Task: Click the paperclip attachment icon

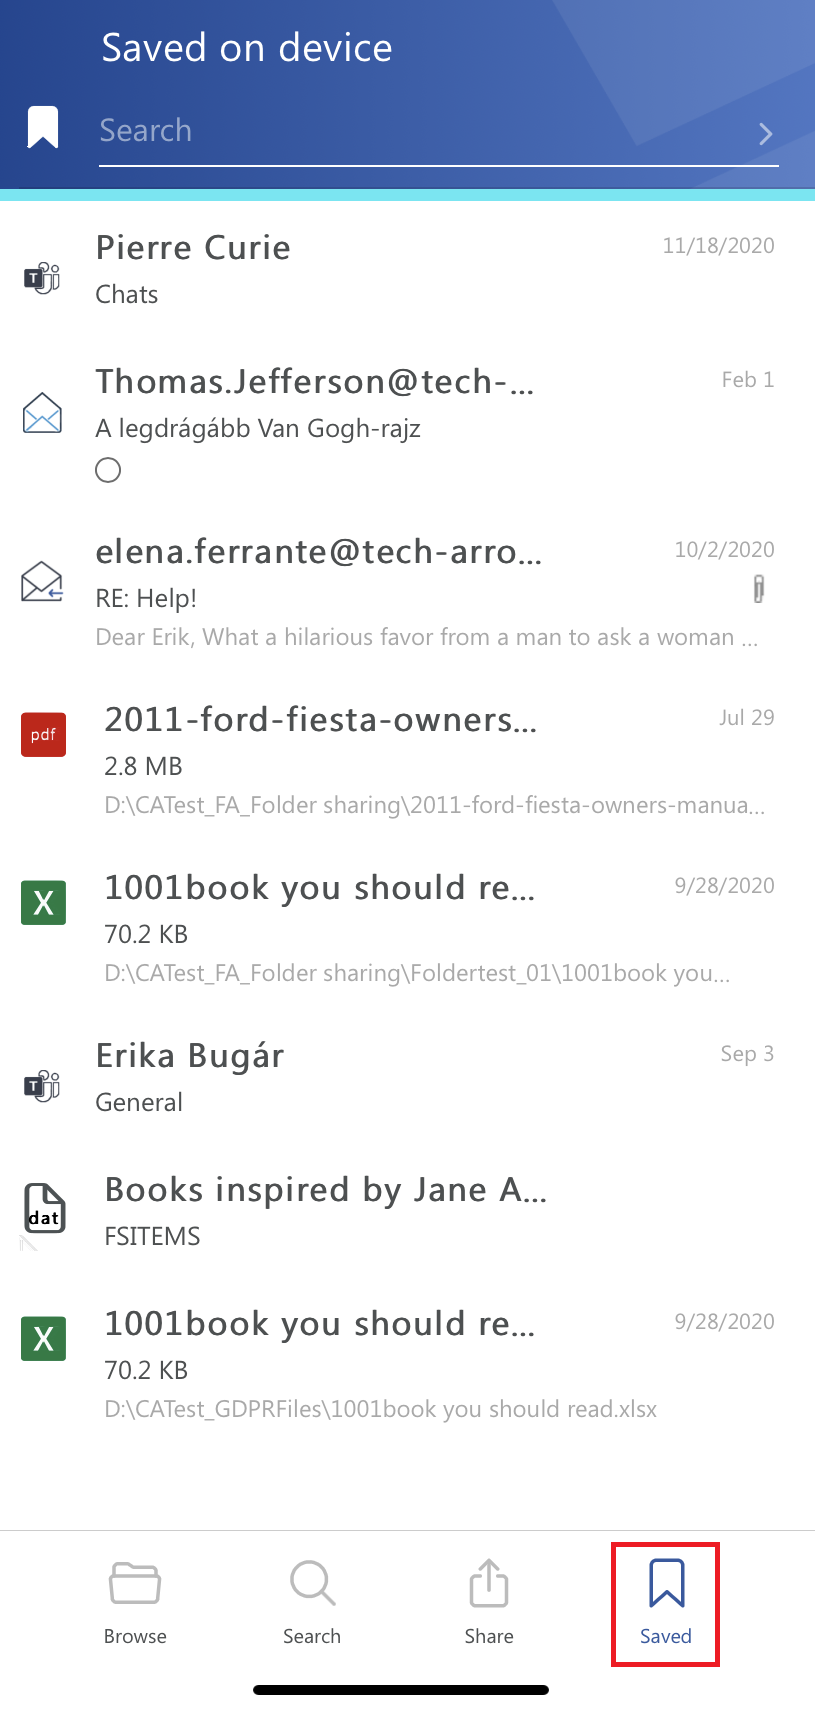Action: point(759,589)
